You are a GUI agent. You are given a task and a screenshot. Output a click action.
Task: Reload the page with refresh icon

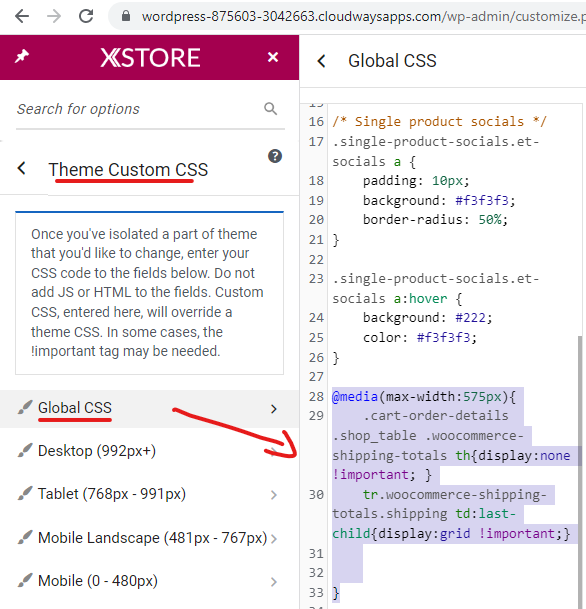(86, 16)
